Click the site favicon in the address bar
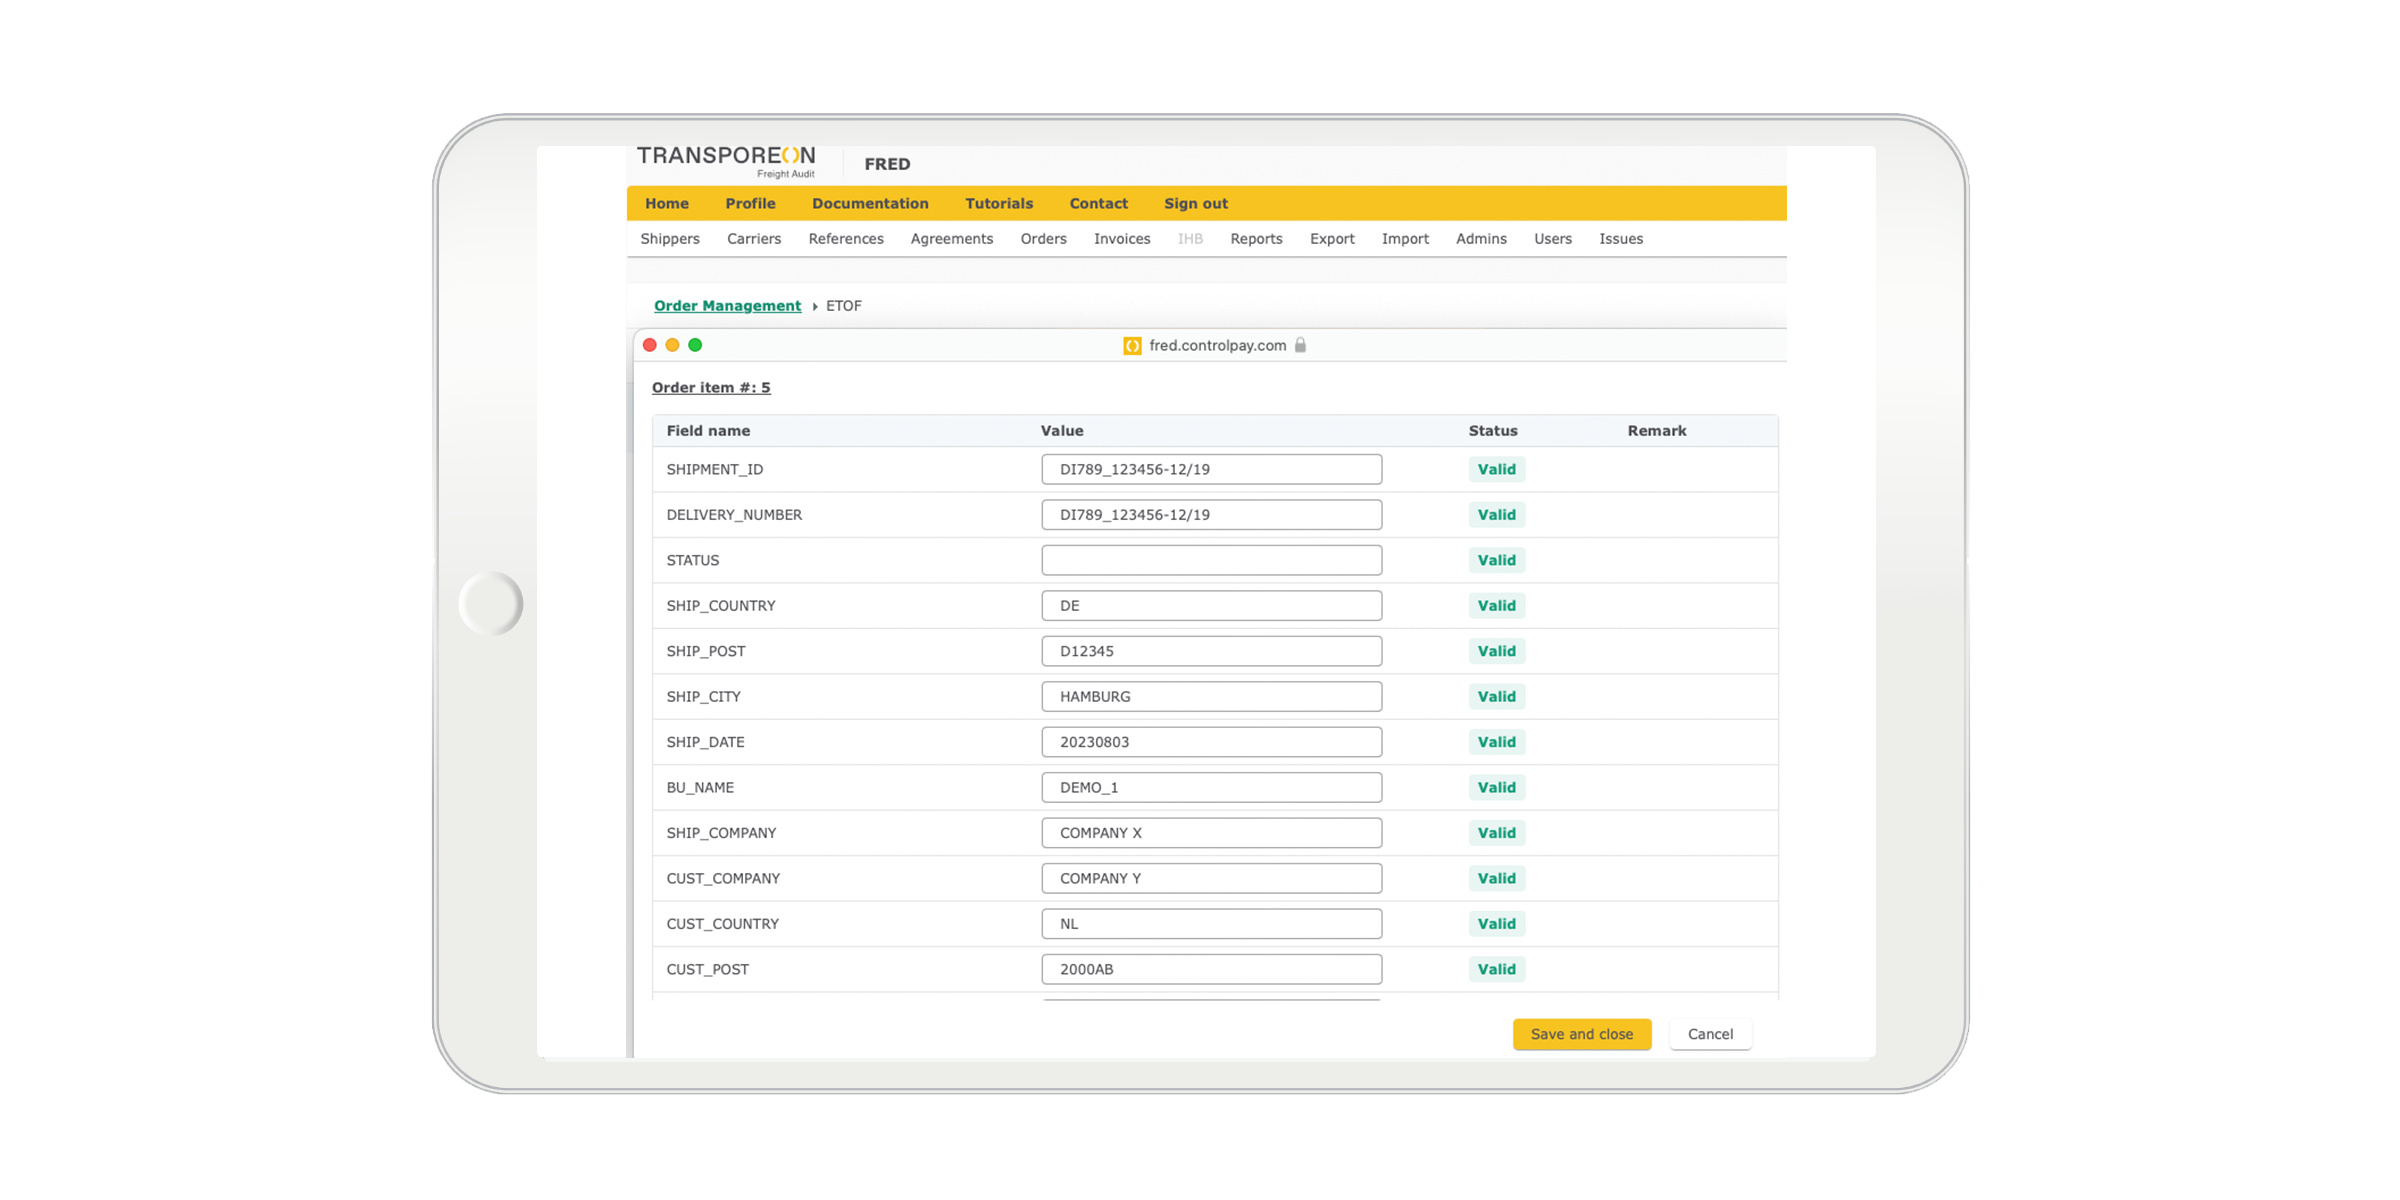 [1132, 345]
